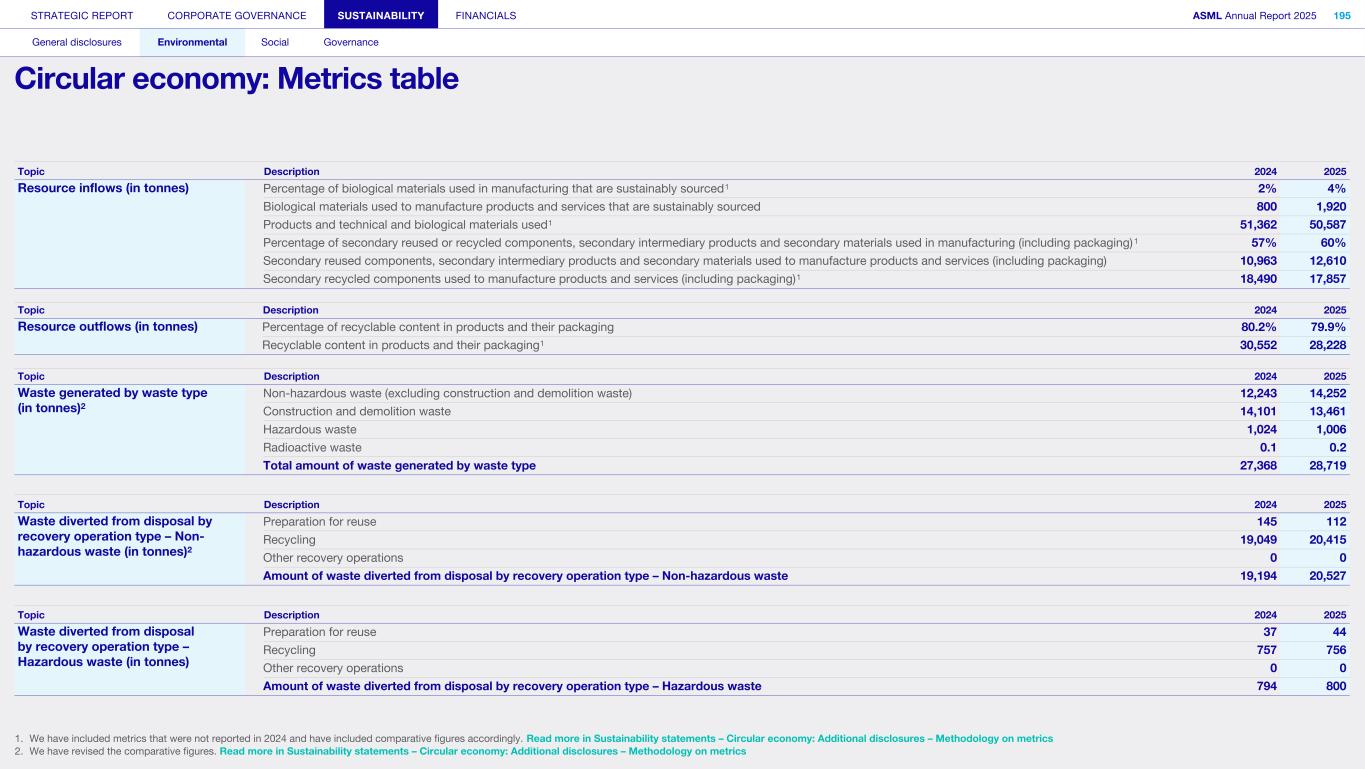The width and height of the screenshot is (1365, 769).
Task: Select the Sustainability top navigation tab
Action: [x=381, y=15]
